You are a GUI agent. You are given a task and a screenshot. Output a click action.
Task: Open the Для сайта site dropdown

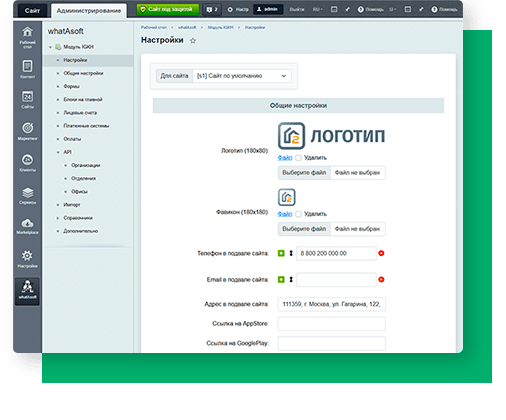coord(242,76)
